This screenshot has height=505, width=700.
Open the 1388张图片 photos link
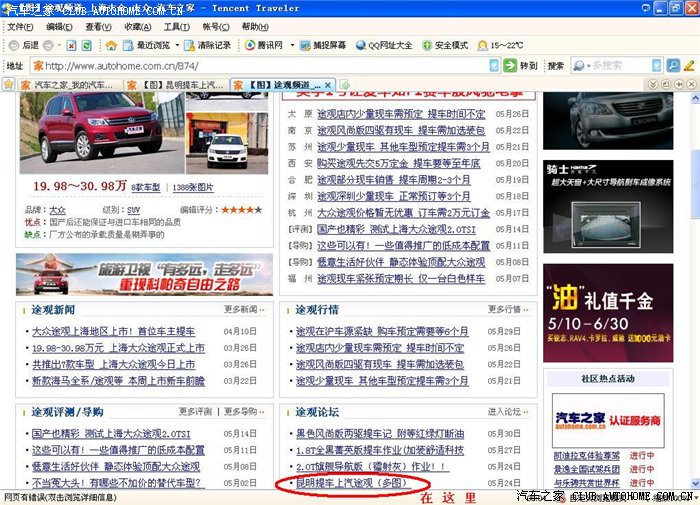(193, 187)
